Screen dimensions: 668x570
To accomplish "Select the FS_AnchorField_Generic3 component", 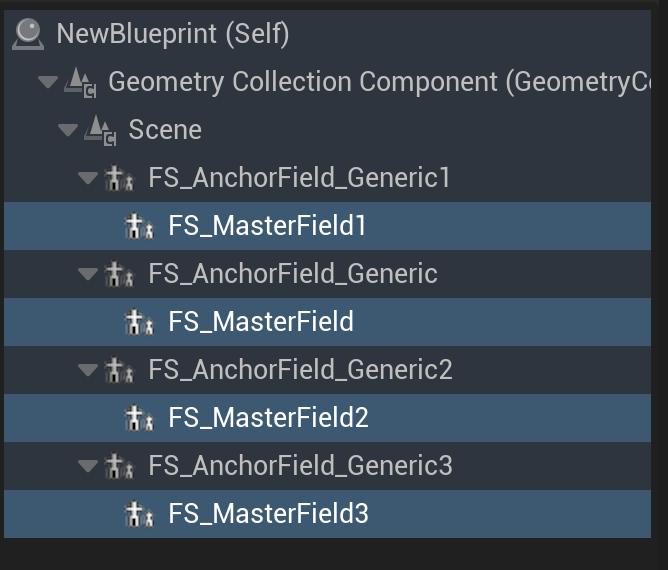I will click(x=300, y=466).
